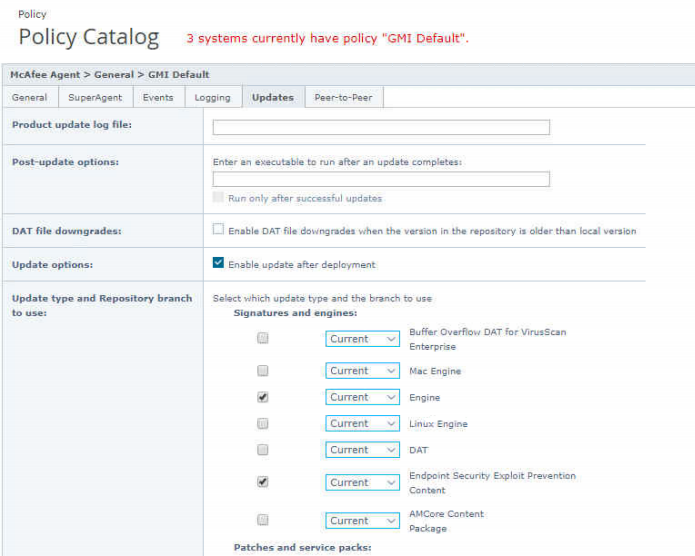Uncheck Endpoint Security Exploit Prevention Content
The height and width of the screenshot is (556, 695).
[x=263, y=482]
